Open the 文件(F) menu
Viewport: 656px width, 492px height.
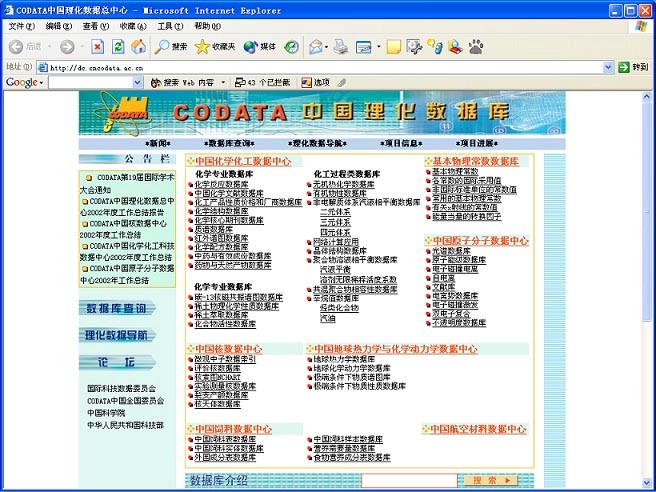[x=22, y=26]
